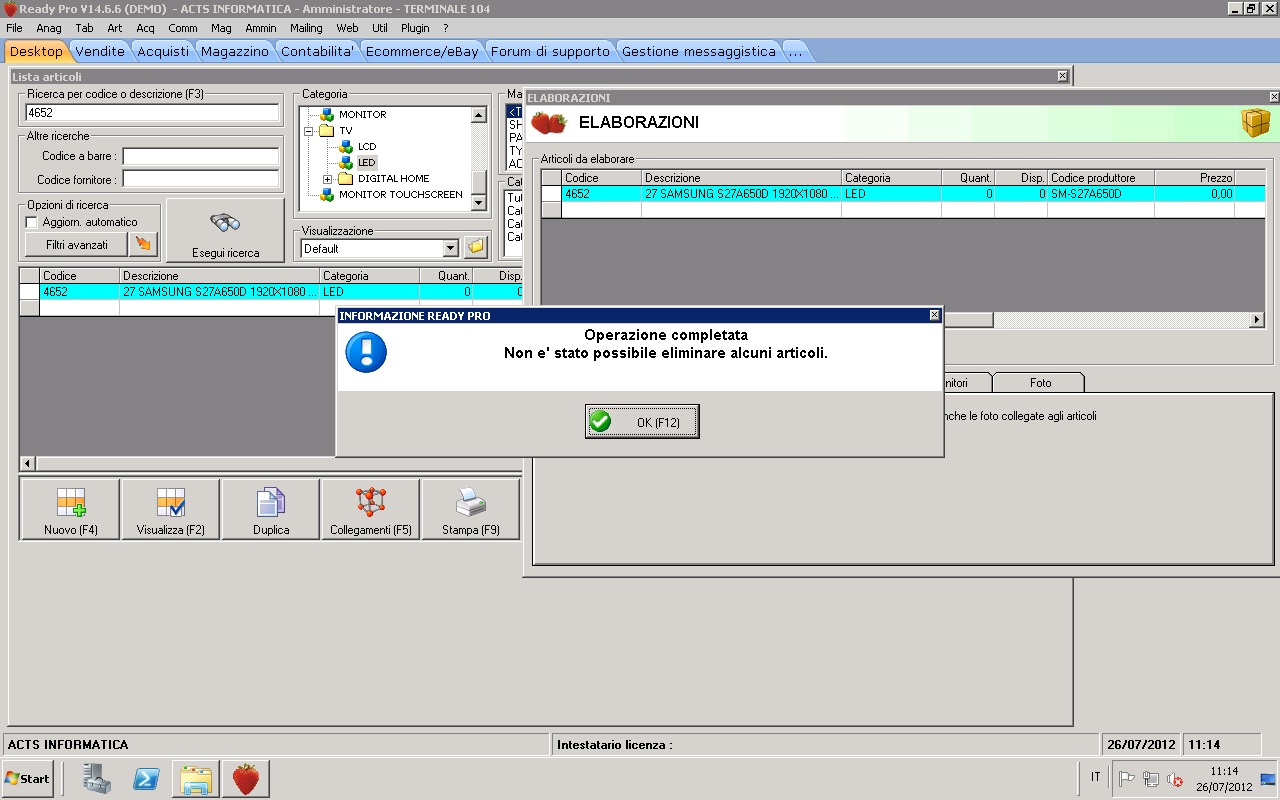
Task: Click the Codice produttore column header in Elaborazioni
Action: [x=1101, y=178]
